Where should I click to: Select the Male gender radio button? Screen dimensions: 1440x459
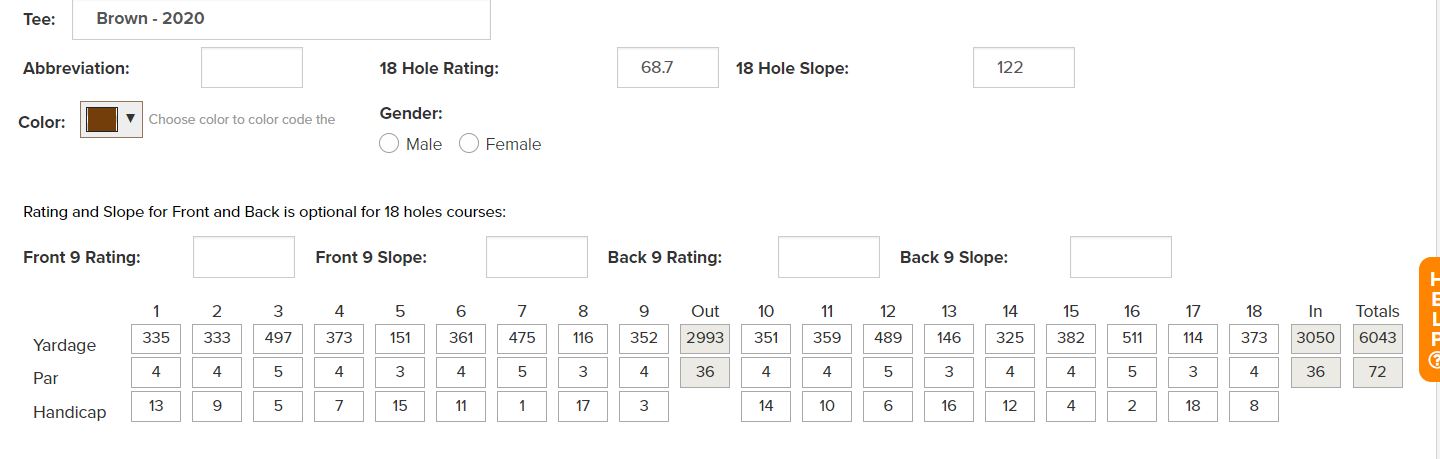[389, 144]
